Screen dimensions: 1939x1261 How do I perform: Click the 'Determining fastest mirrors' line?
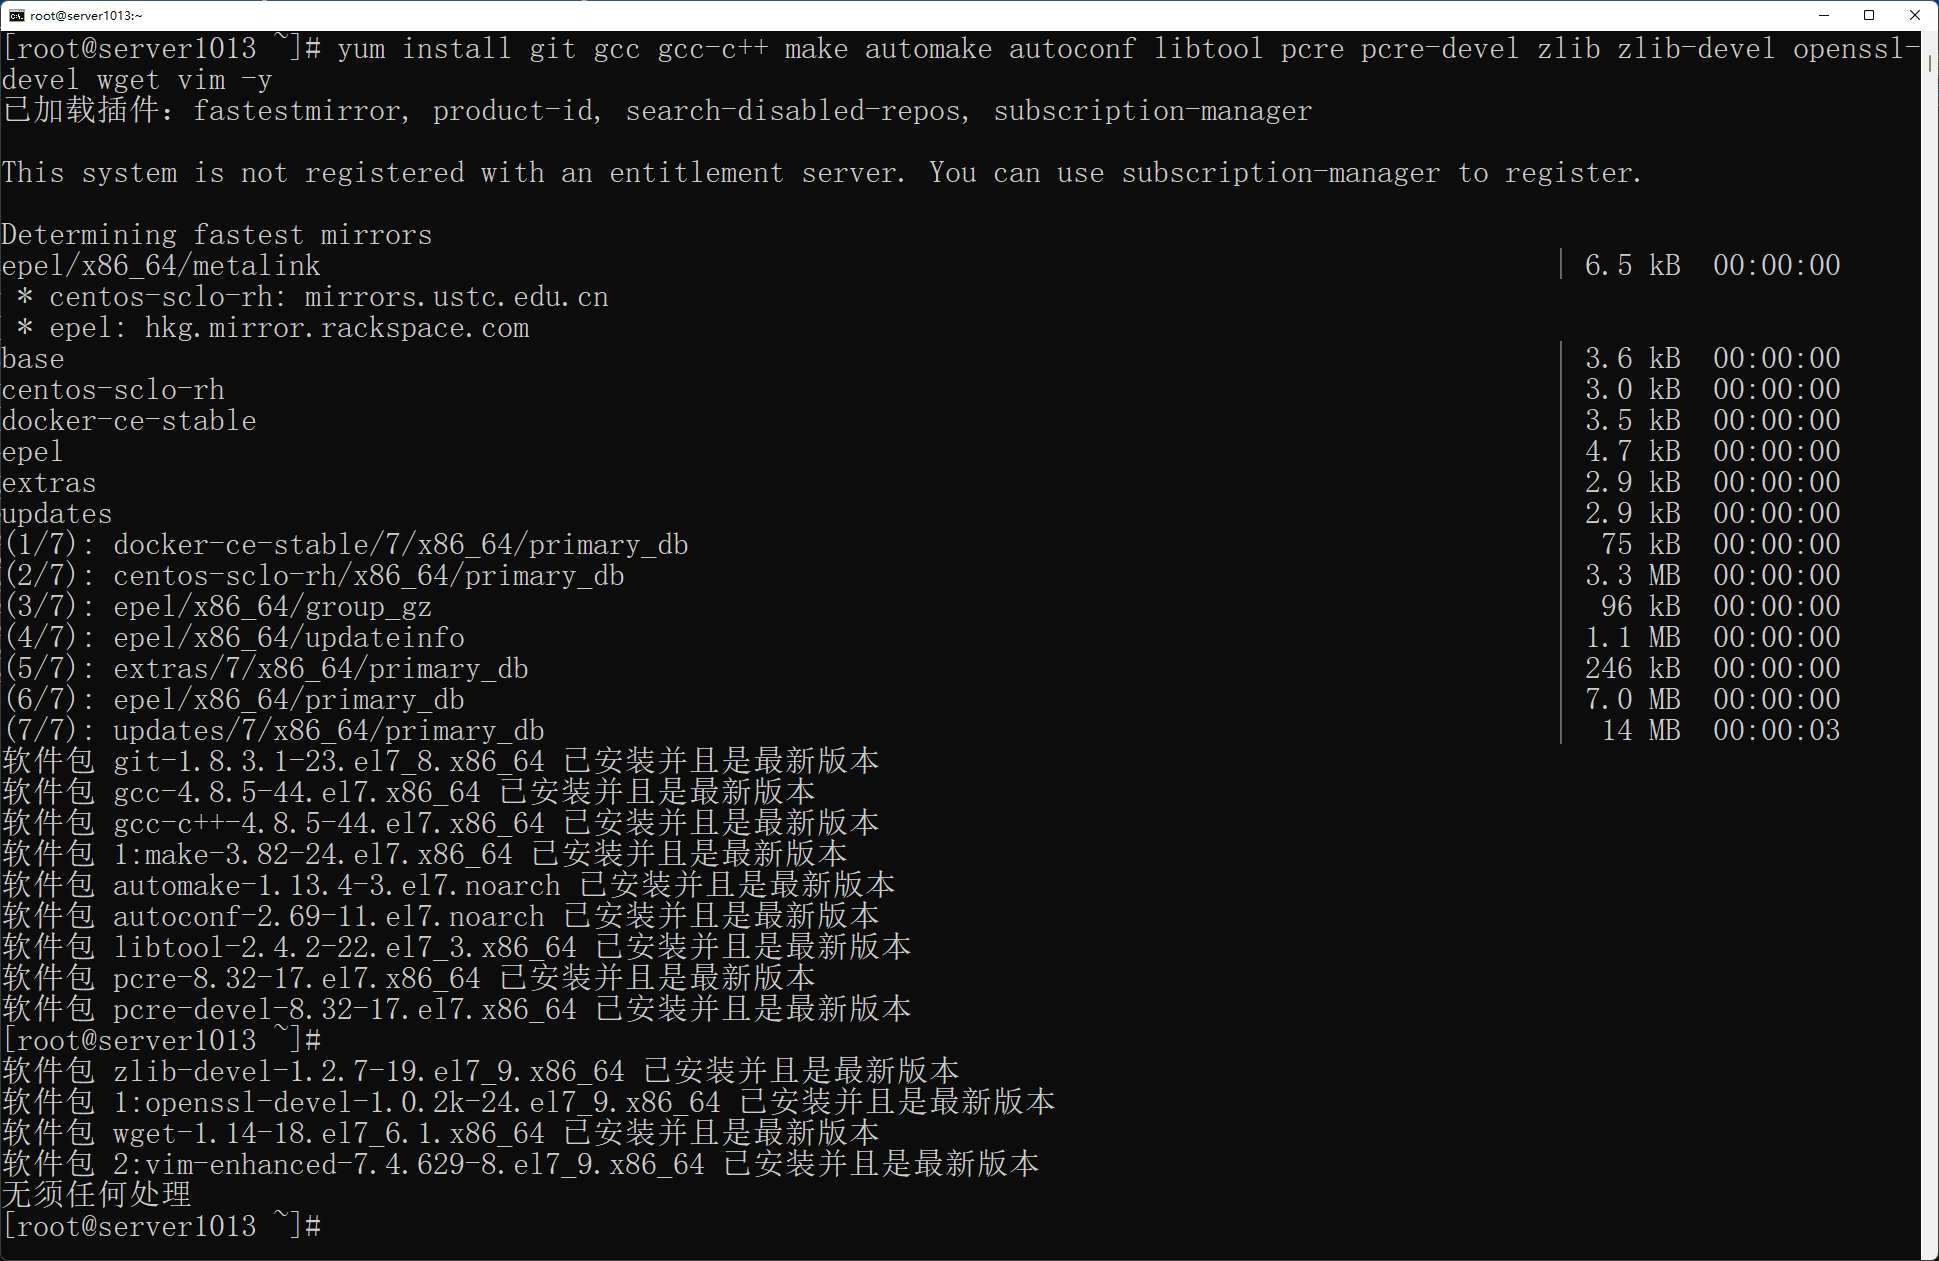[217, 235]
